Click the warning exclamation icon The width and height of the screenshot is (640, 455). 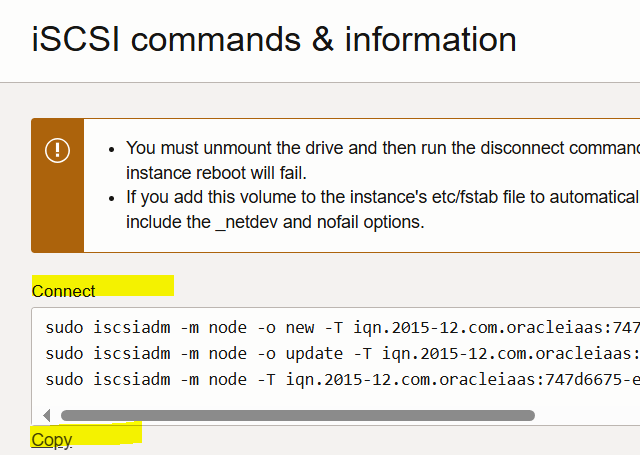pos(57,151)
